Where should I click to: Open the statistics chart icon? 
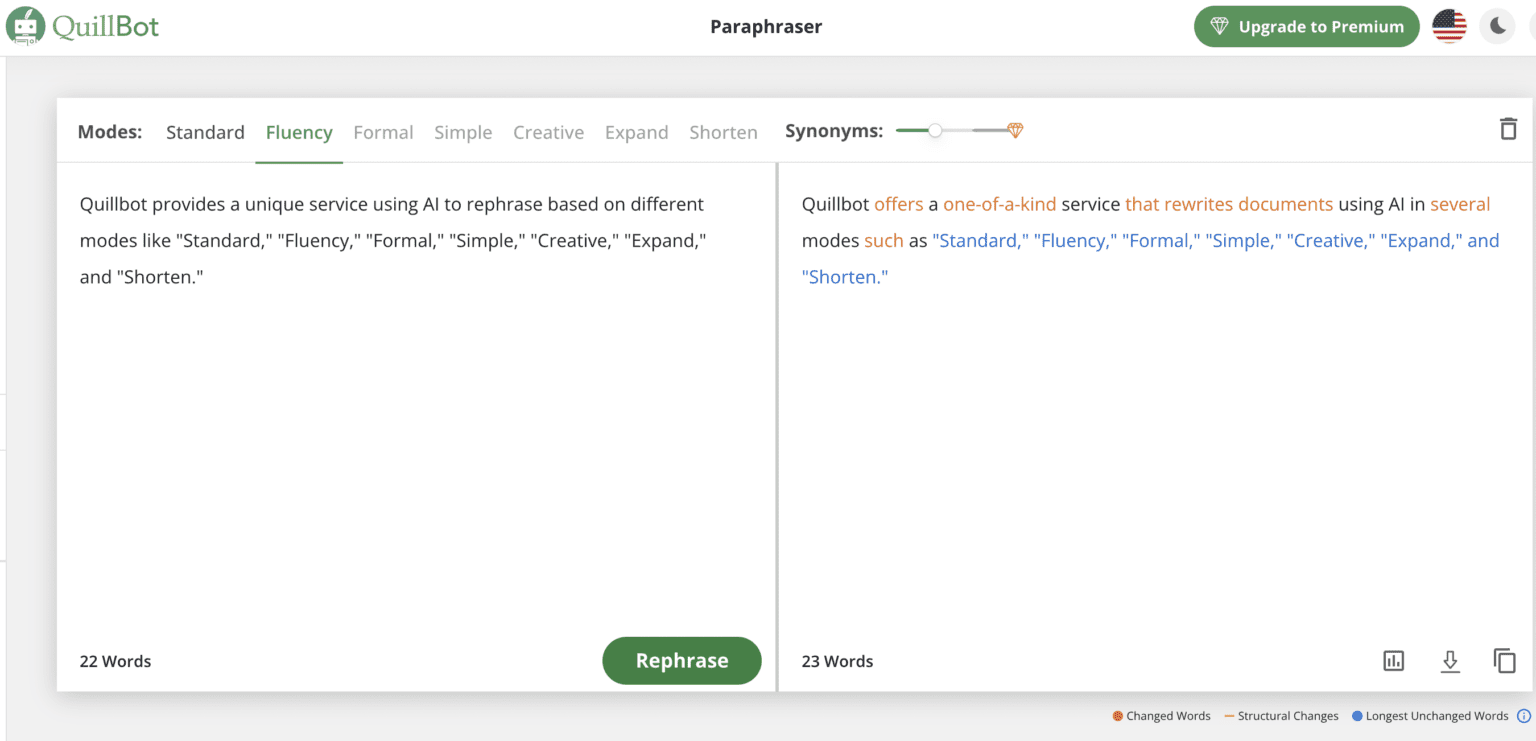[1393, 661]
